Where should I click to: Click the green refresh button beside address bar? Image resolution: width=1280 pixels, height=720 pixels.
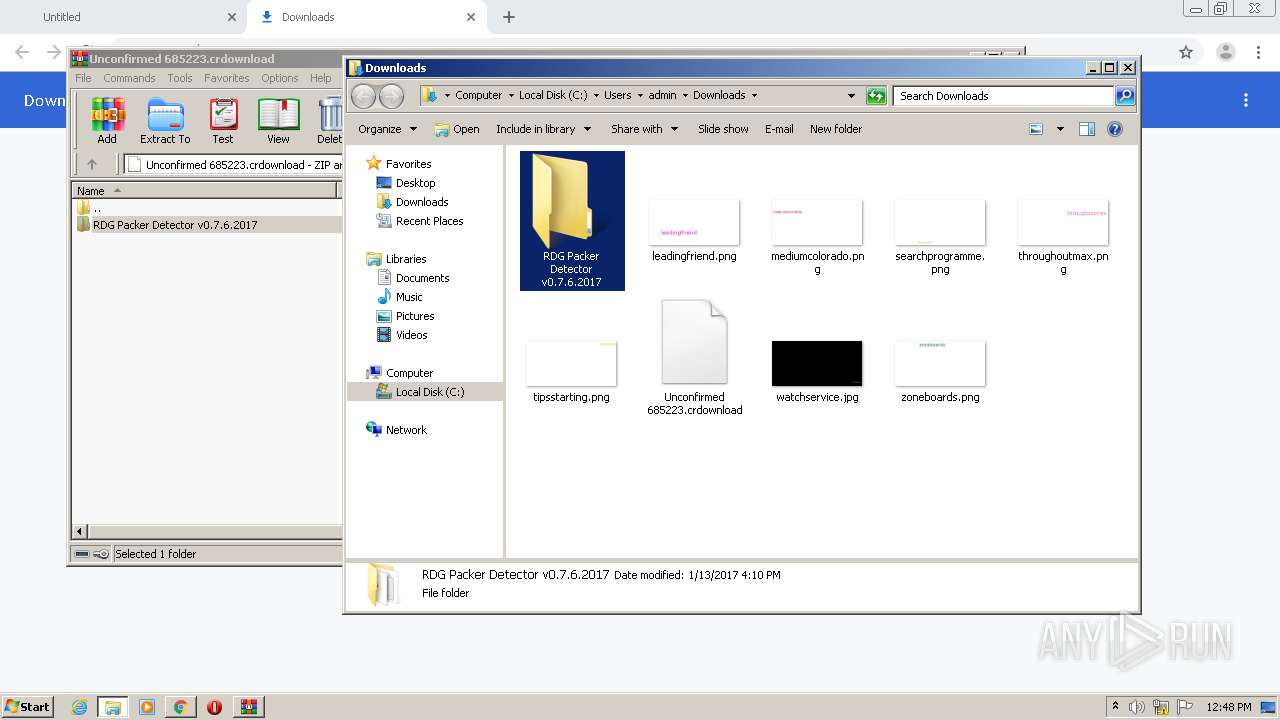point(876,96)
